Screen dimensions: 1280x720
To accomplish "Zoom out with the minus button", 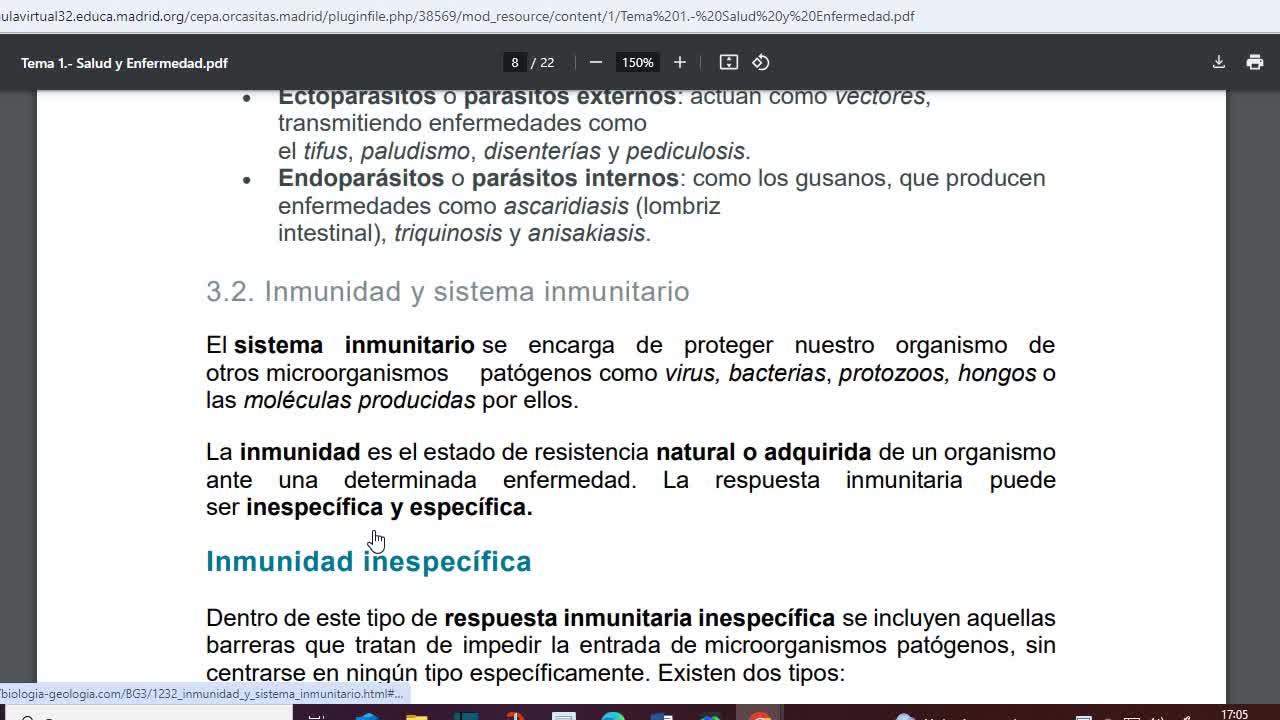I will tap(596, 62).
